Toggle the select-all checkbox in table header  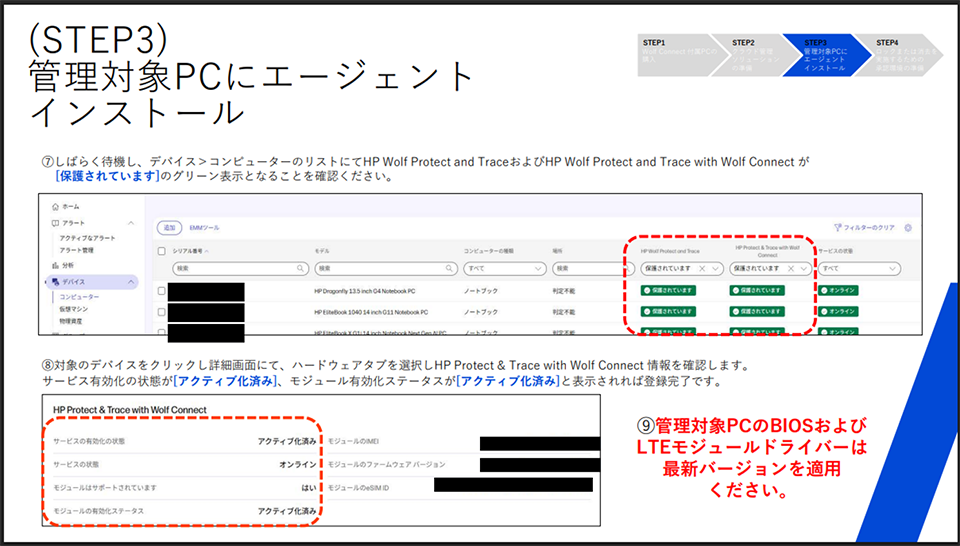point(162,251)
